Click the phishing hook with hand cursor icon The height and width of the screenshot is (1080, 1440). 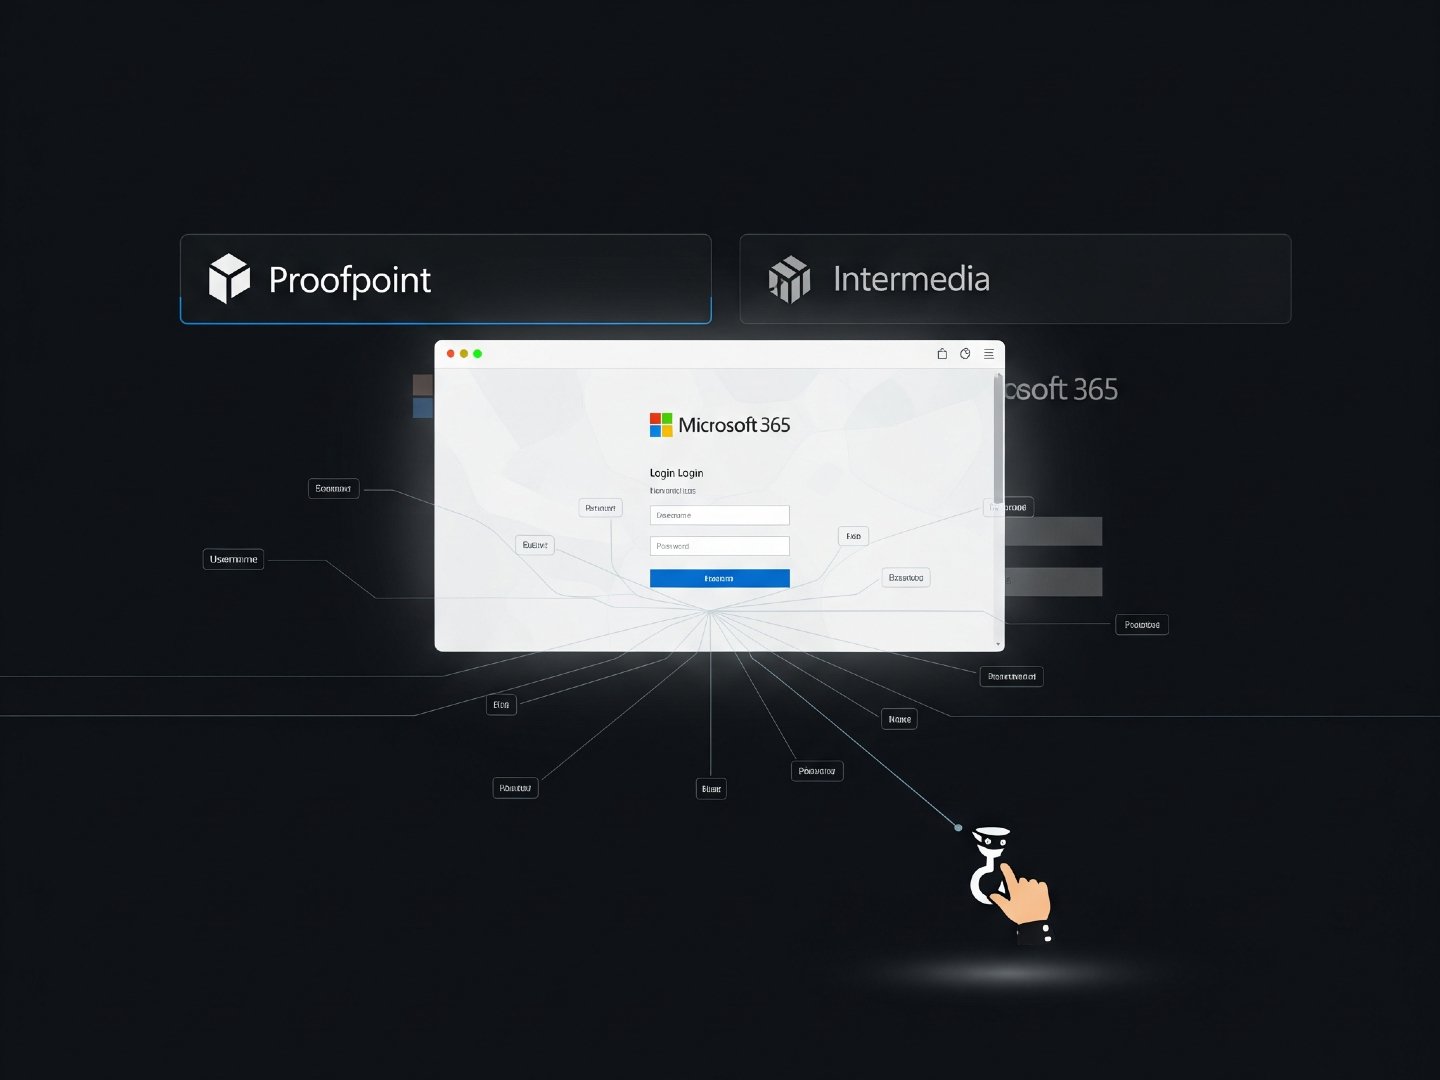tap(1011, 884)
